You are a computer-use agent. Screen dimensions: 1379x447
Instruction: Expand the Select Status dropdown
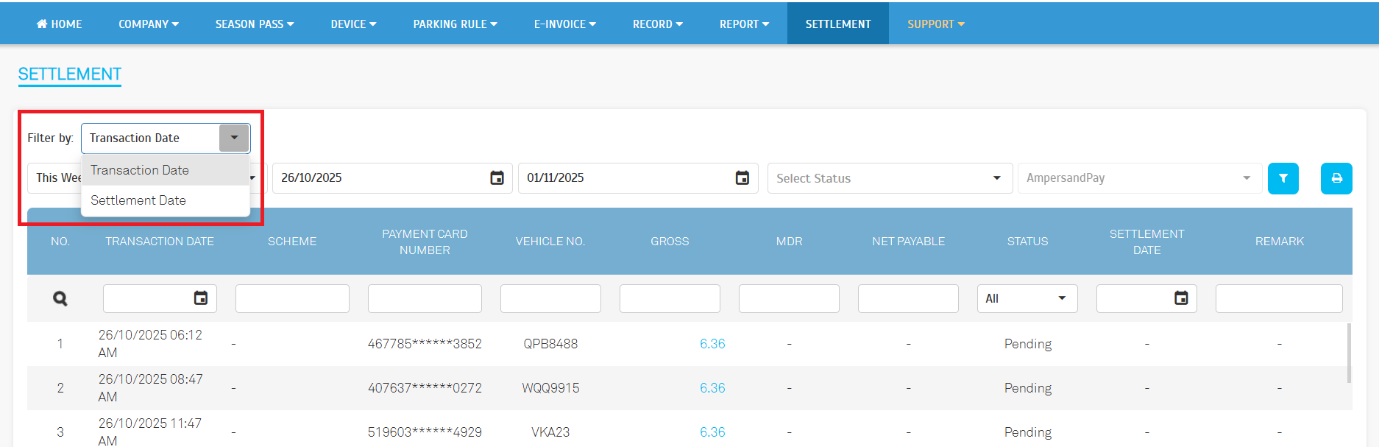point(887,178)
